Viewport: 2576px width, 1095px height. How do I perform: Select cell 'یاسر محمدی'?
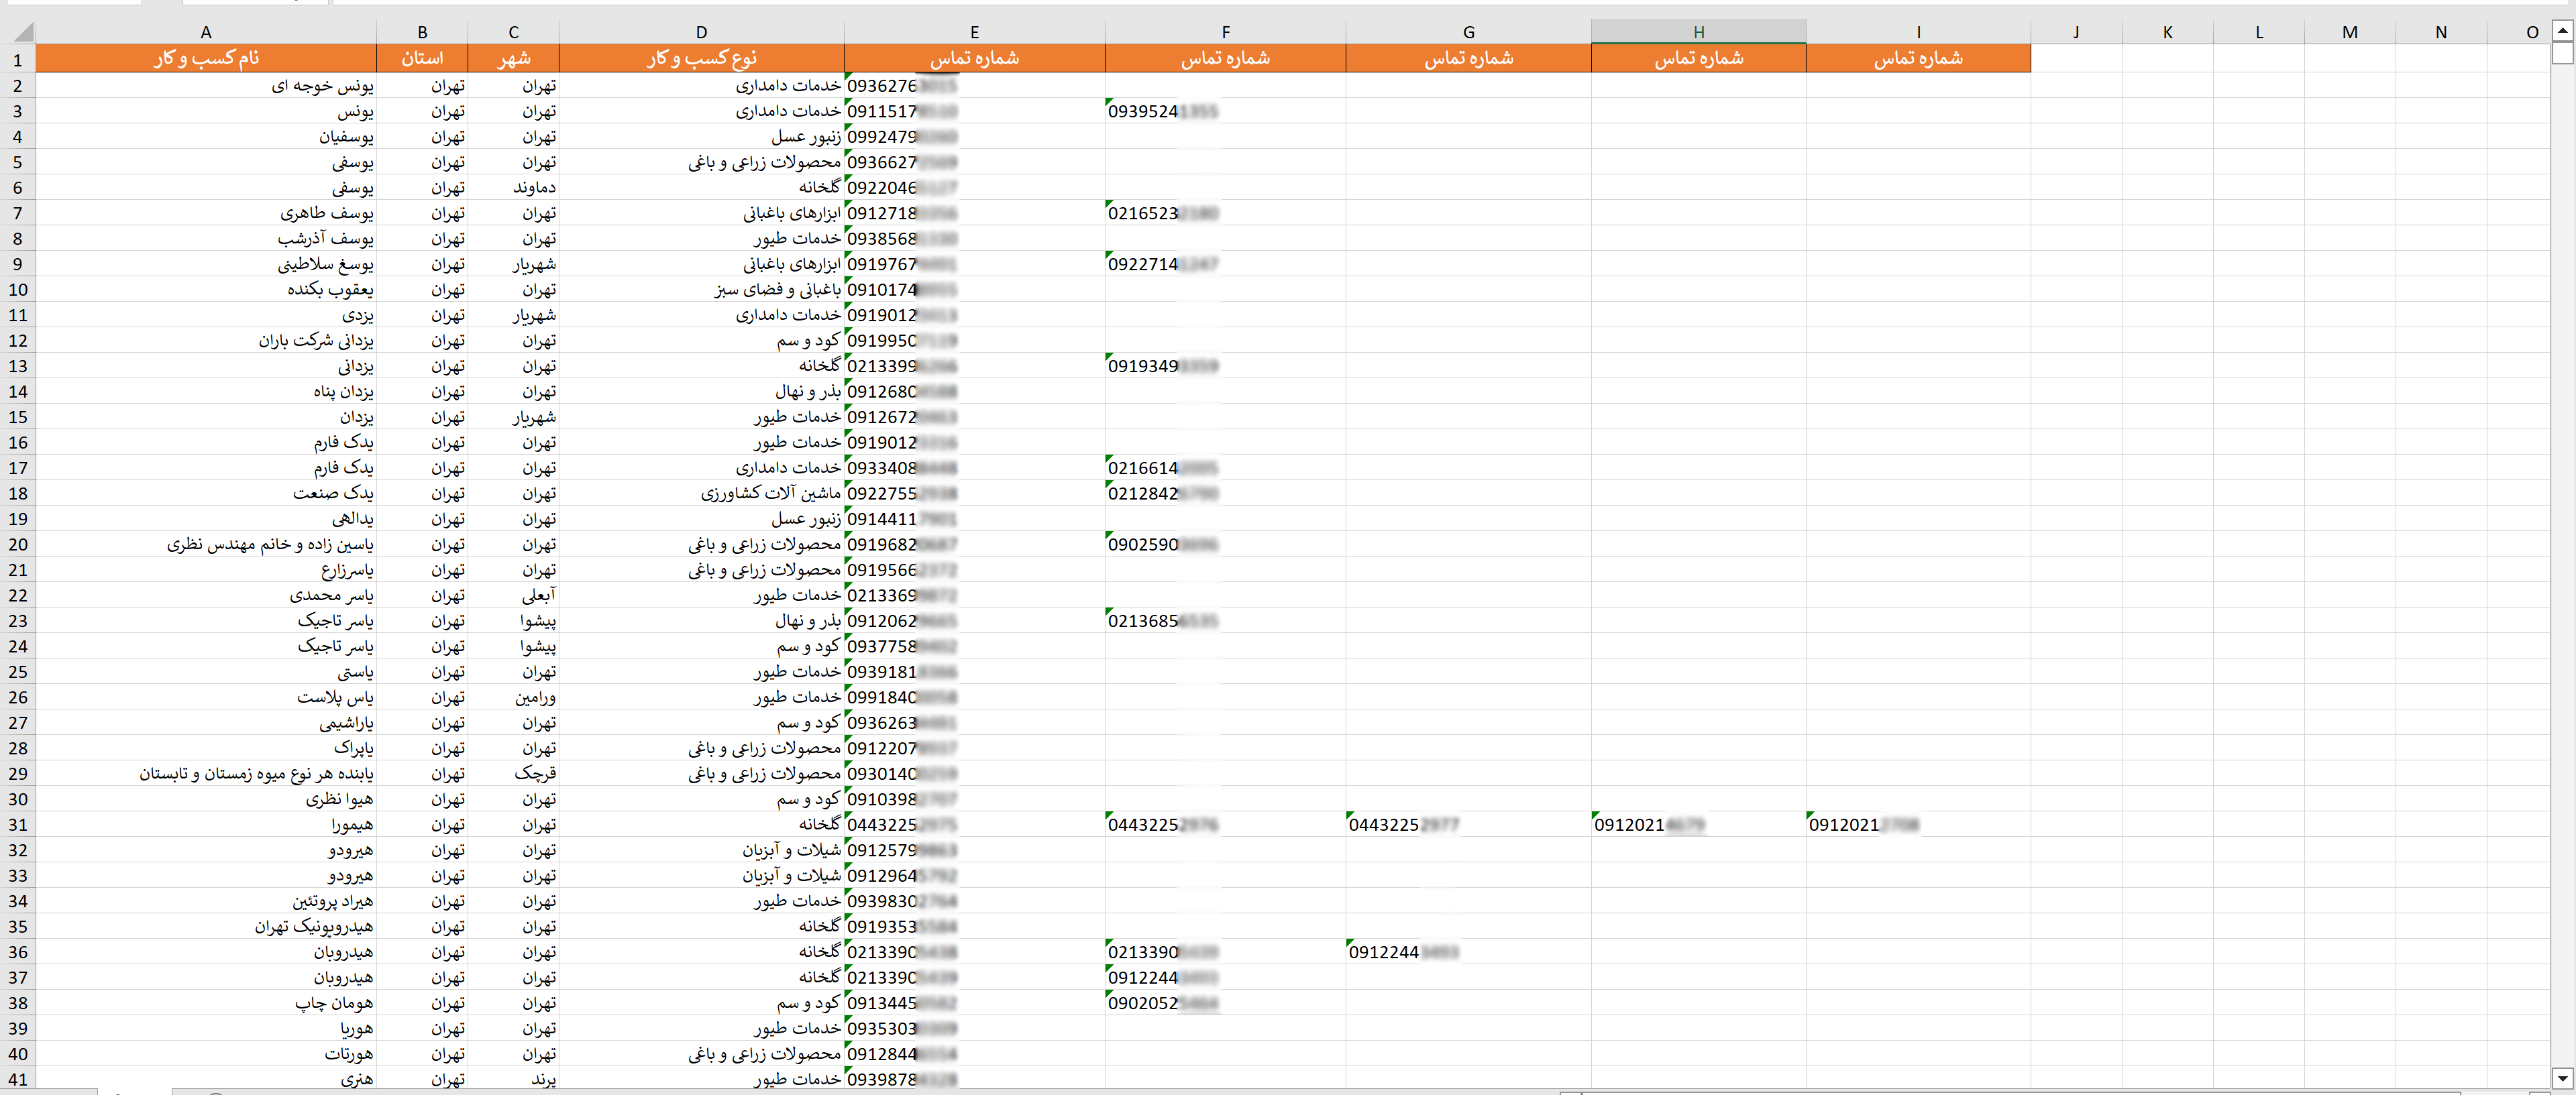pos(206,595)
